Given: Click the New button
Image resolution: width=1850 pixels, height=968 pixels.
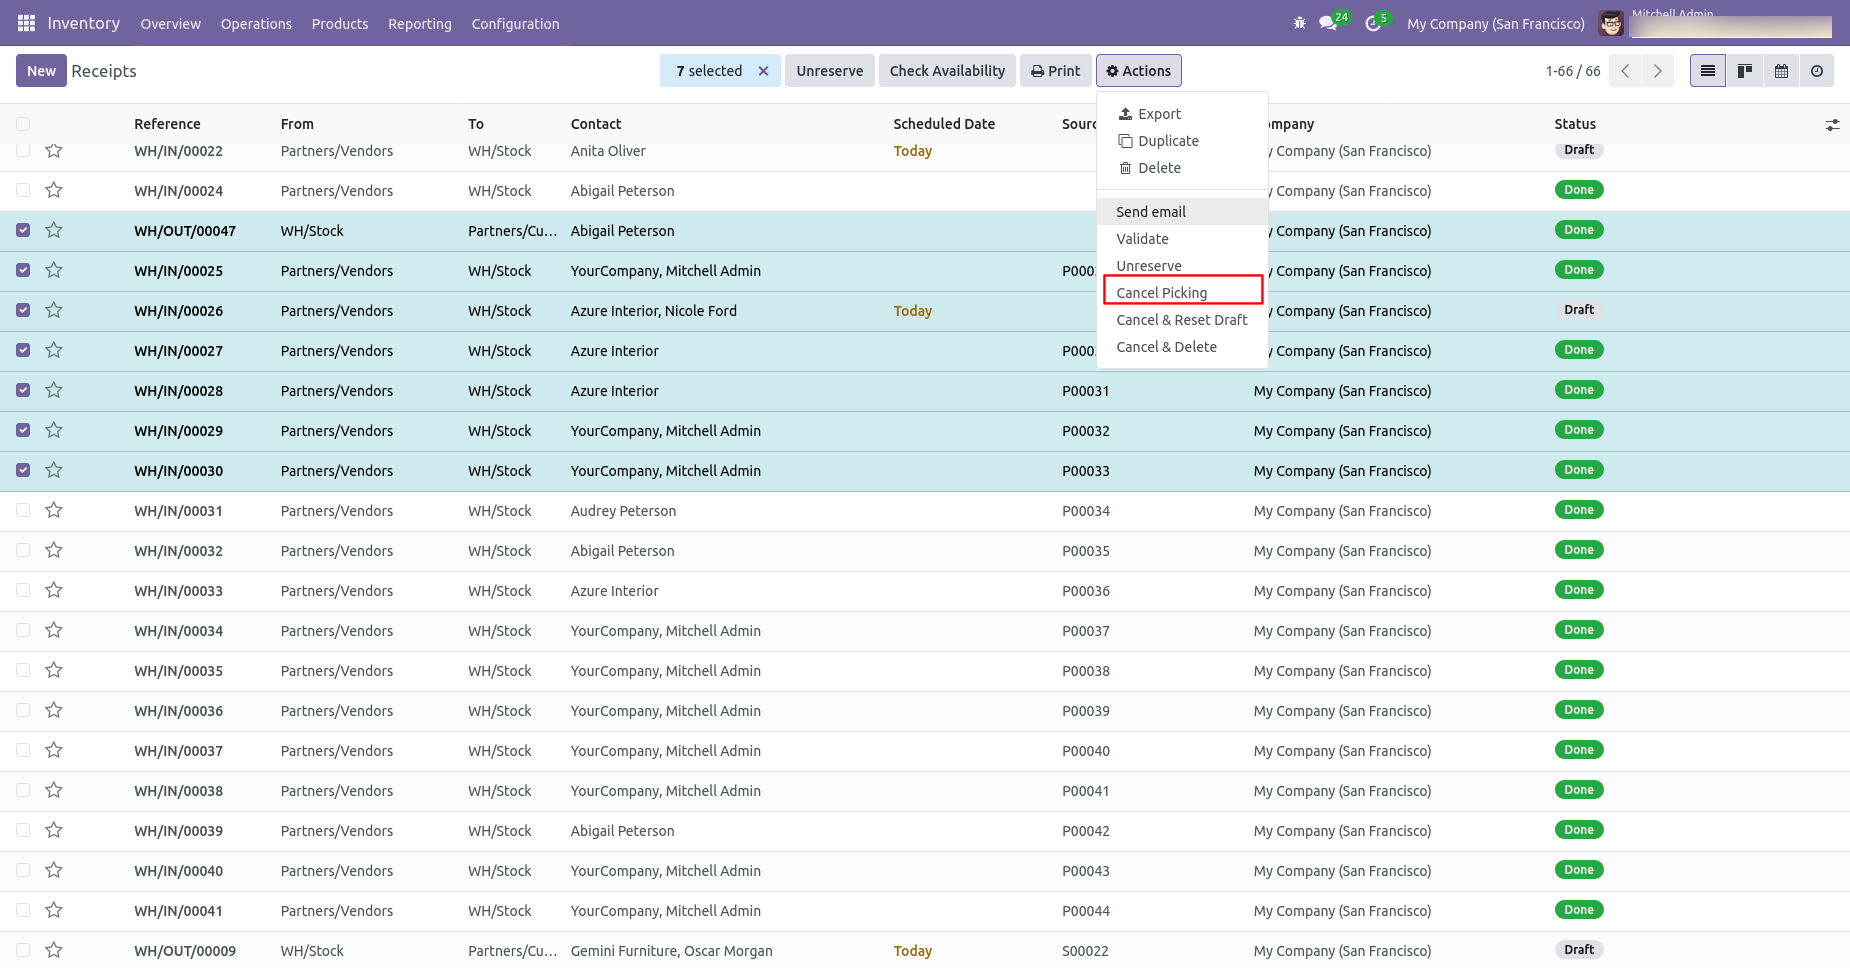Looking at the screenshot, I should click(x=41, y=71).
